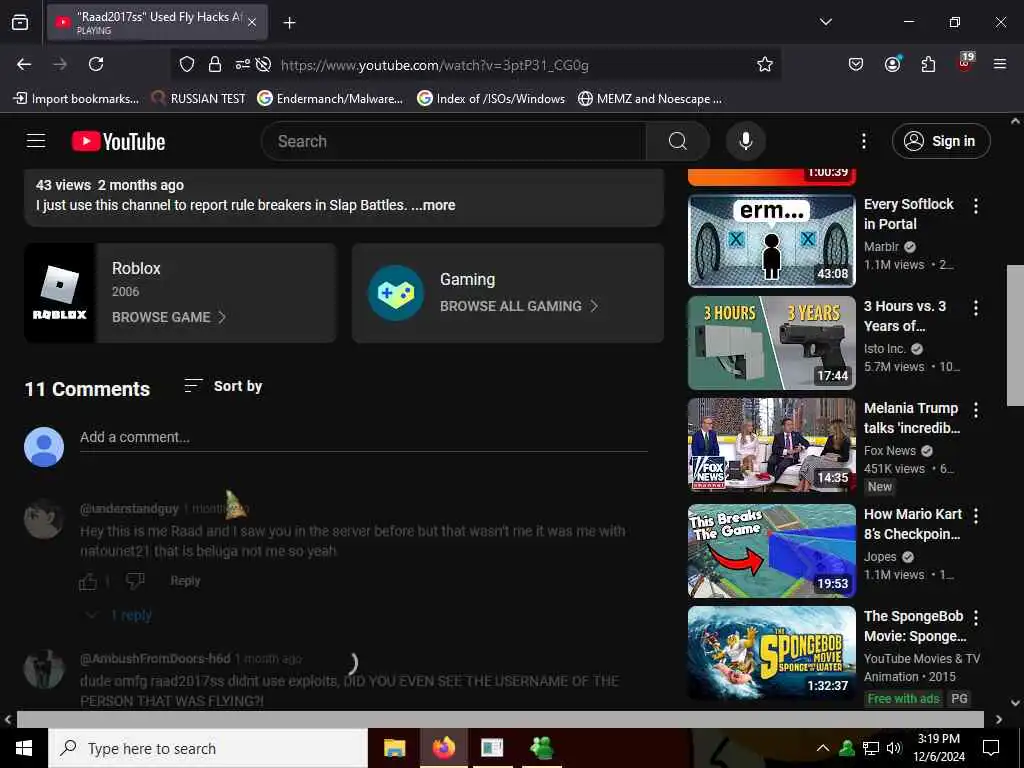Open options for Every Softlock in Portal

click(x=976, y=206)
